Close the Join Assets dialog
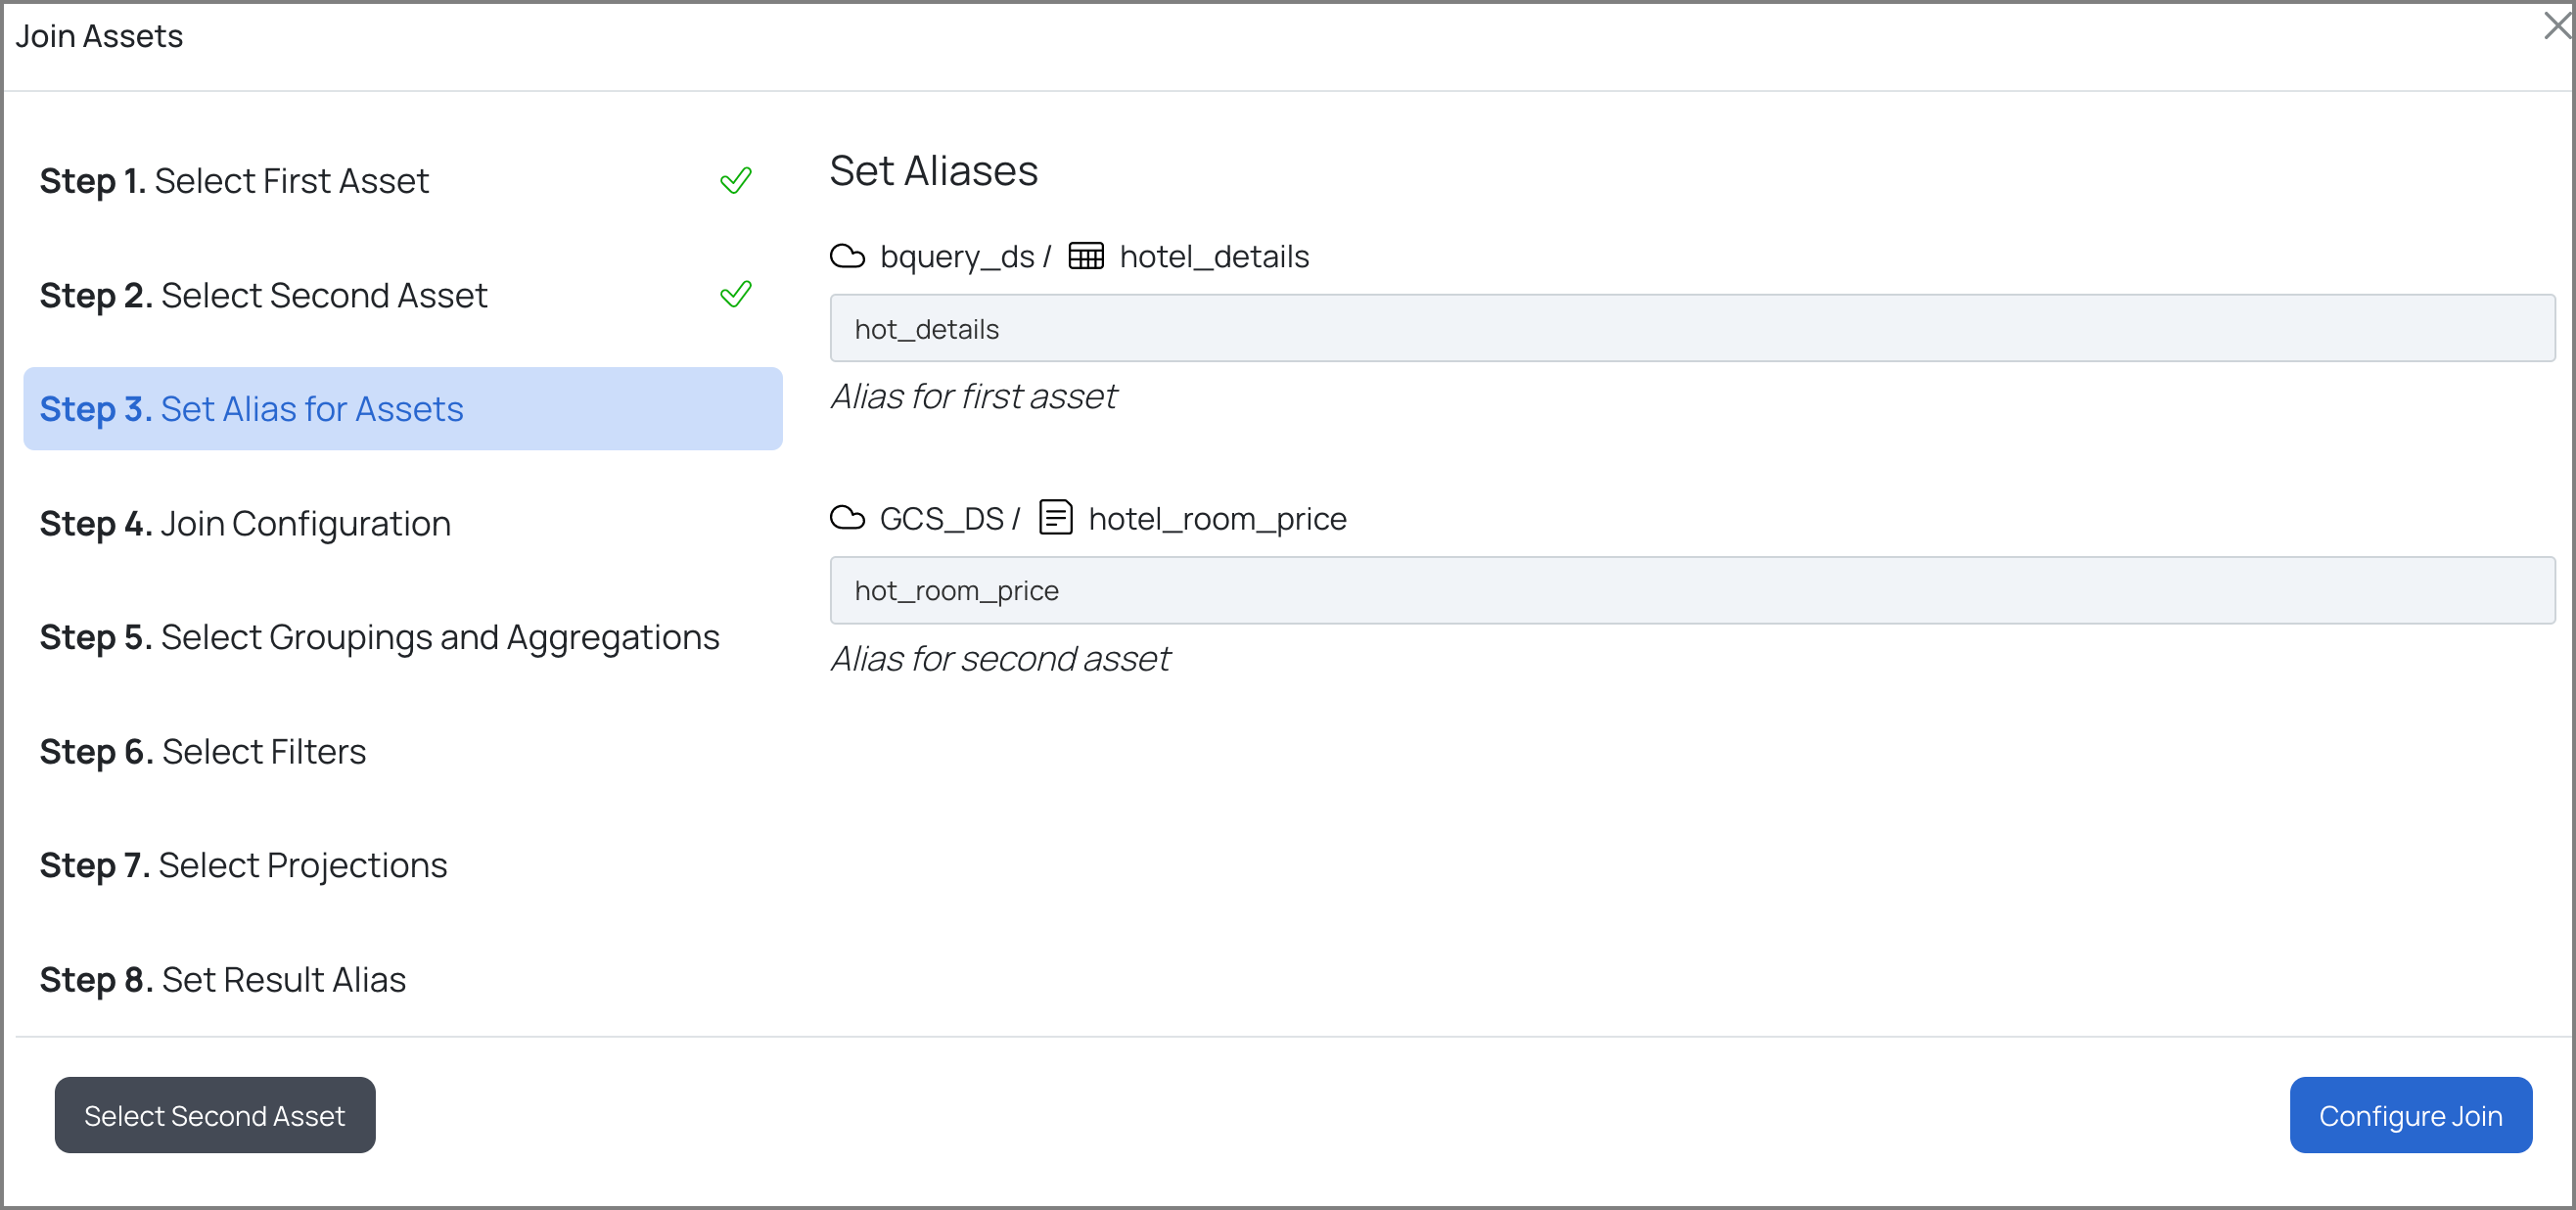This screenshot has height=1210, width=2576. click(x=2556, y=27)
